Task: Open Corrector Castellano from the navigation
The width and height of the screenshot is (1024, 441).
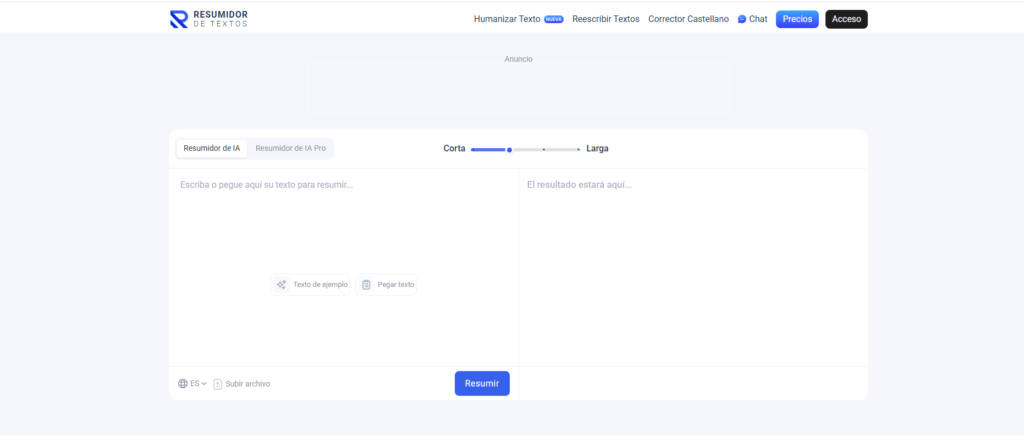Action: point(688,19)
